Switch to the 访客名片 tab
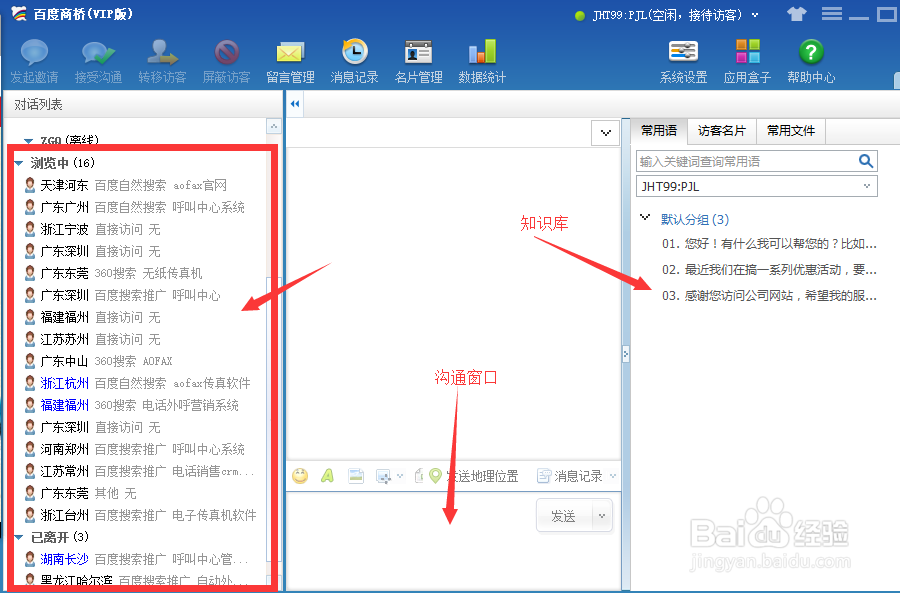 pyautogui.click(x=721, y=131)
